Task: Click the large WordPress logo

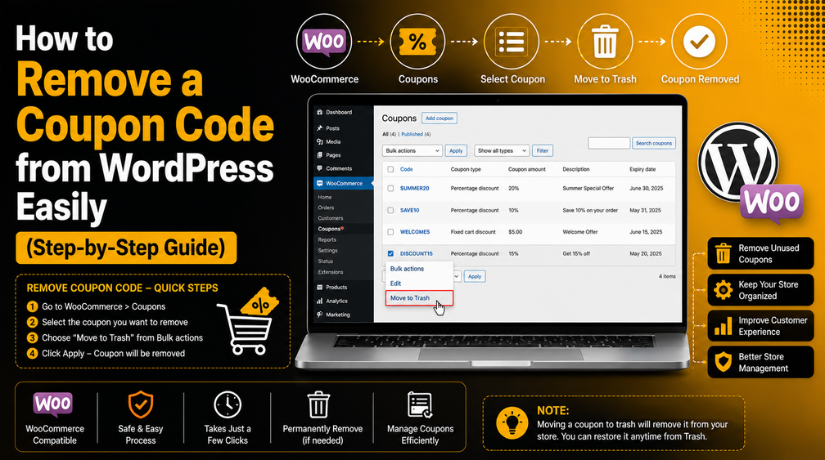Action: [738, 162]
